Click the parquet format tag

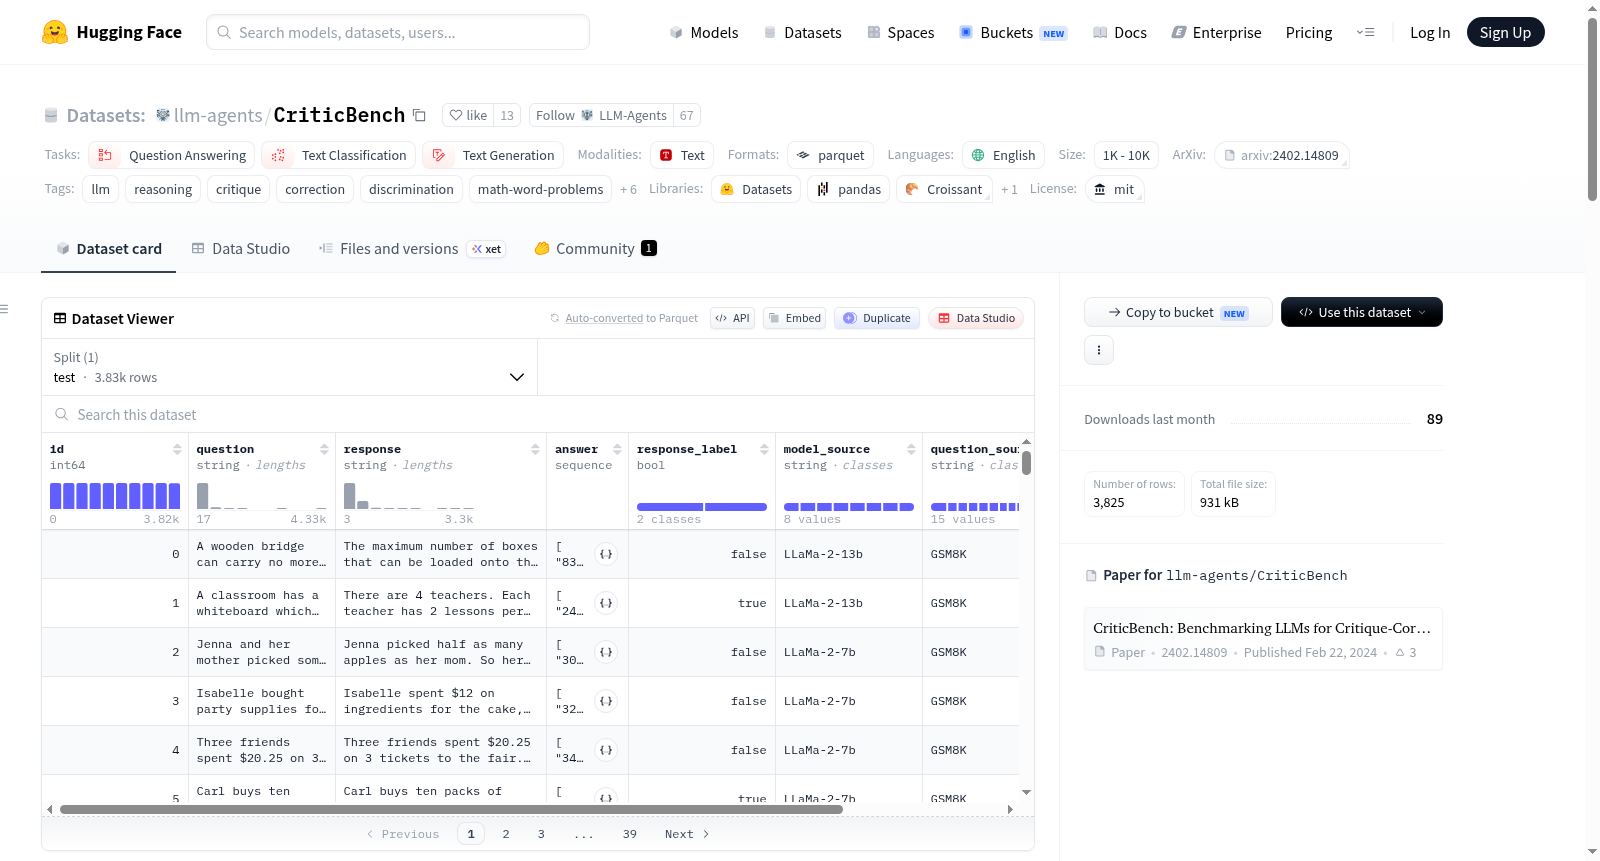click(x=831, y=155)
